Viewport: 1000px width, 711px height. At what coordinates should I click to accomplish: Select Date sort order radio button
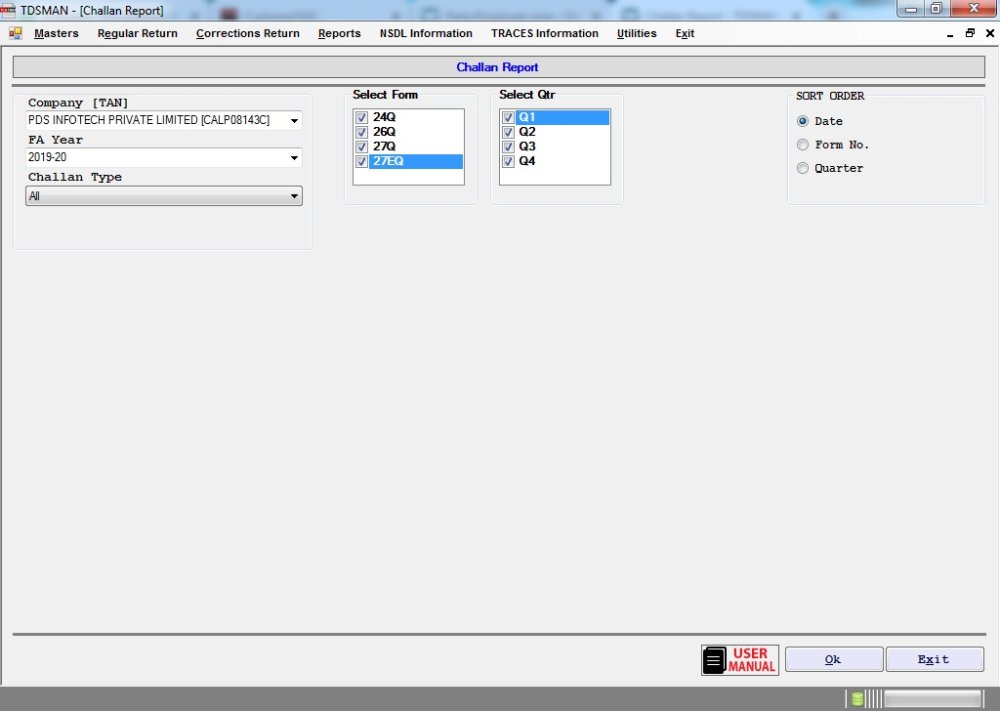tap(803, 121)
